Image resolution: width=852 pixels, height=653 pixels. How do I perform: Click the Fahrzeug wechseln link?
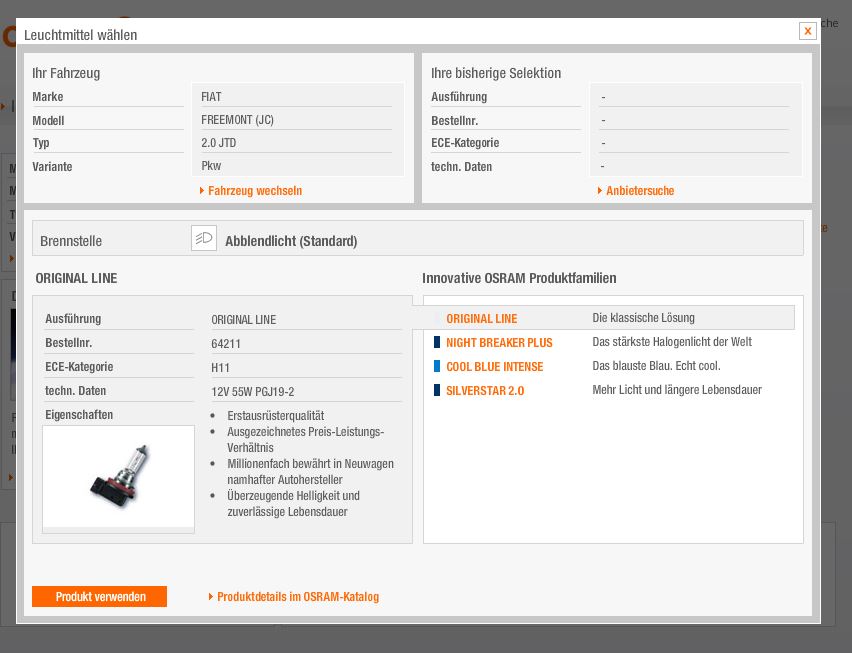pyautogui.click(x=255, y=191)
